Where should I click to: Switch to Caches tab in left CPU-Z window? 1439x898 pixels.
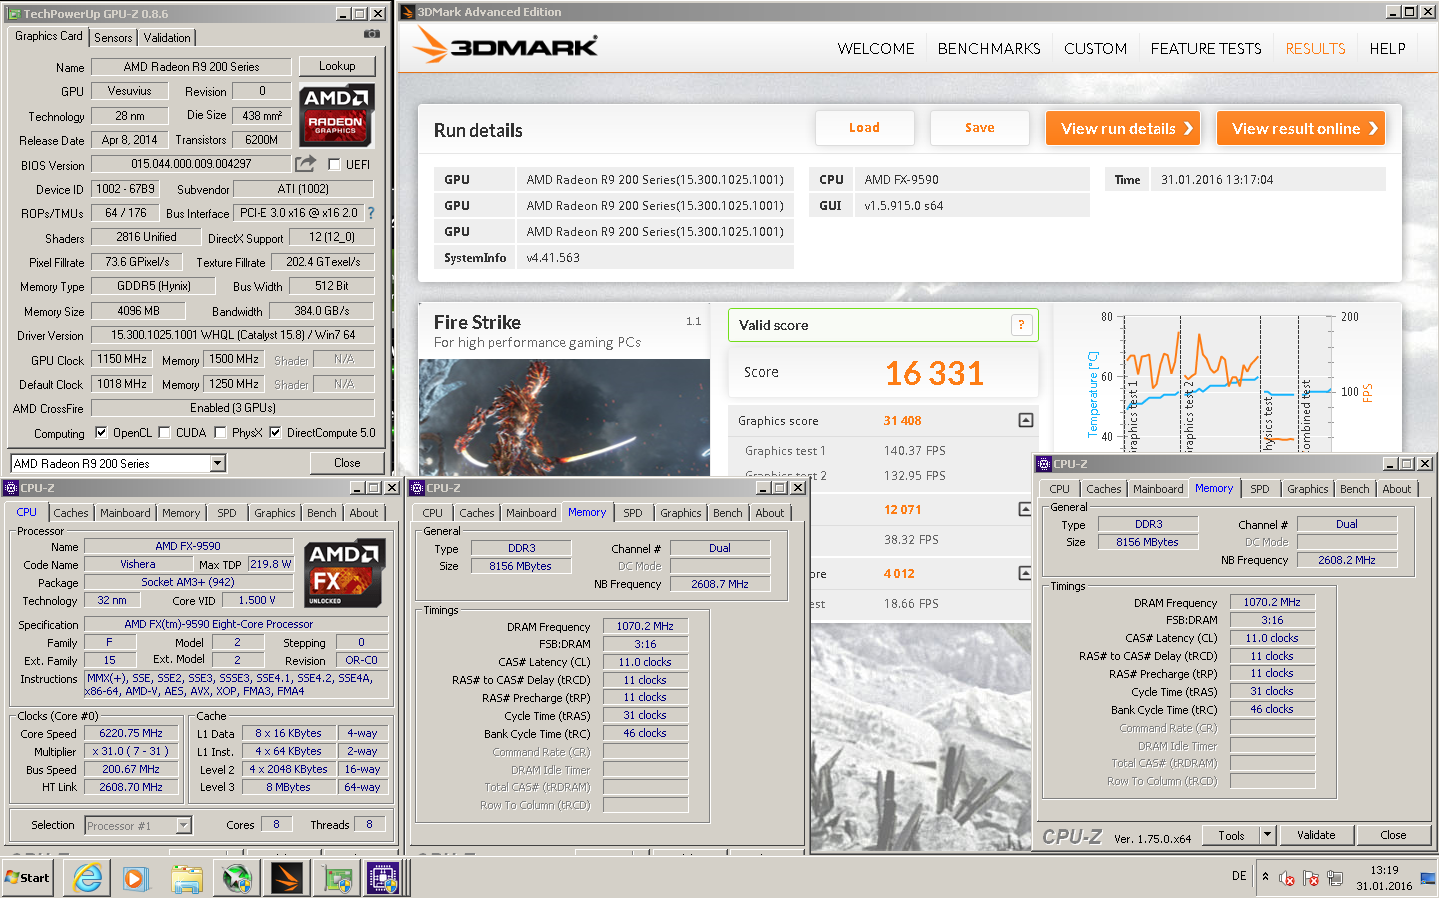pos(70,513)
